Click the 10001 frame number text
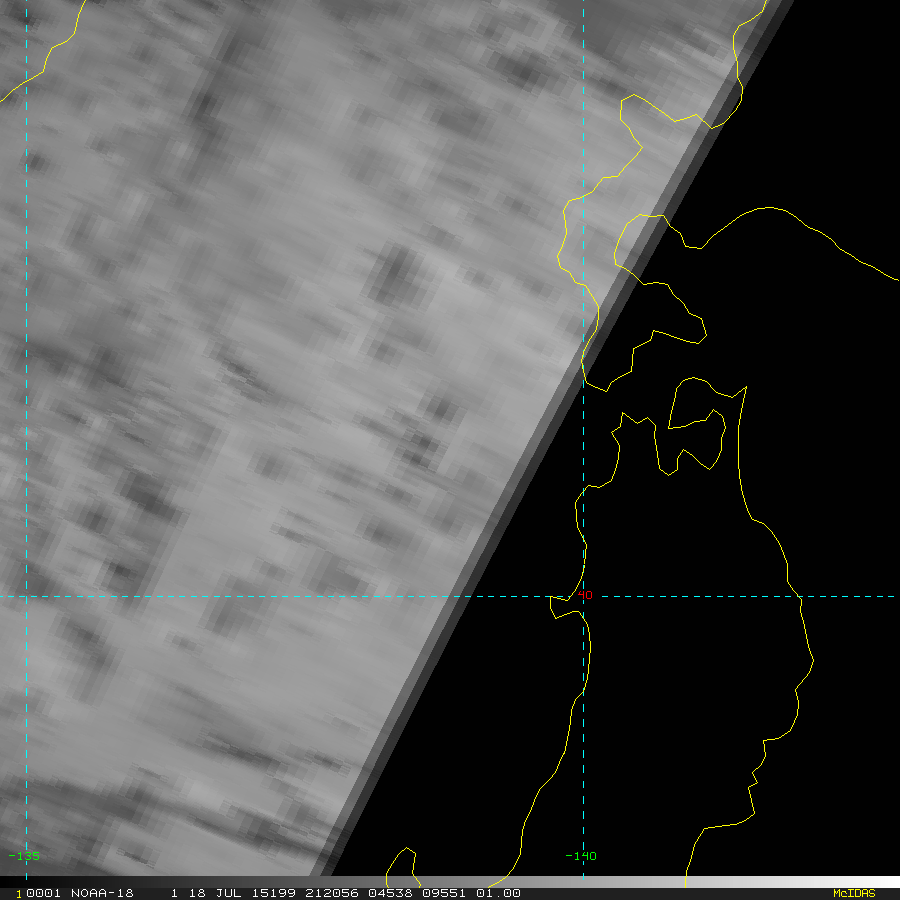The height and width of the screenshot is (900, 900). point(37,893)
